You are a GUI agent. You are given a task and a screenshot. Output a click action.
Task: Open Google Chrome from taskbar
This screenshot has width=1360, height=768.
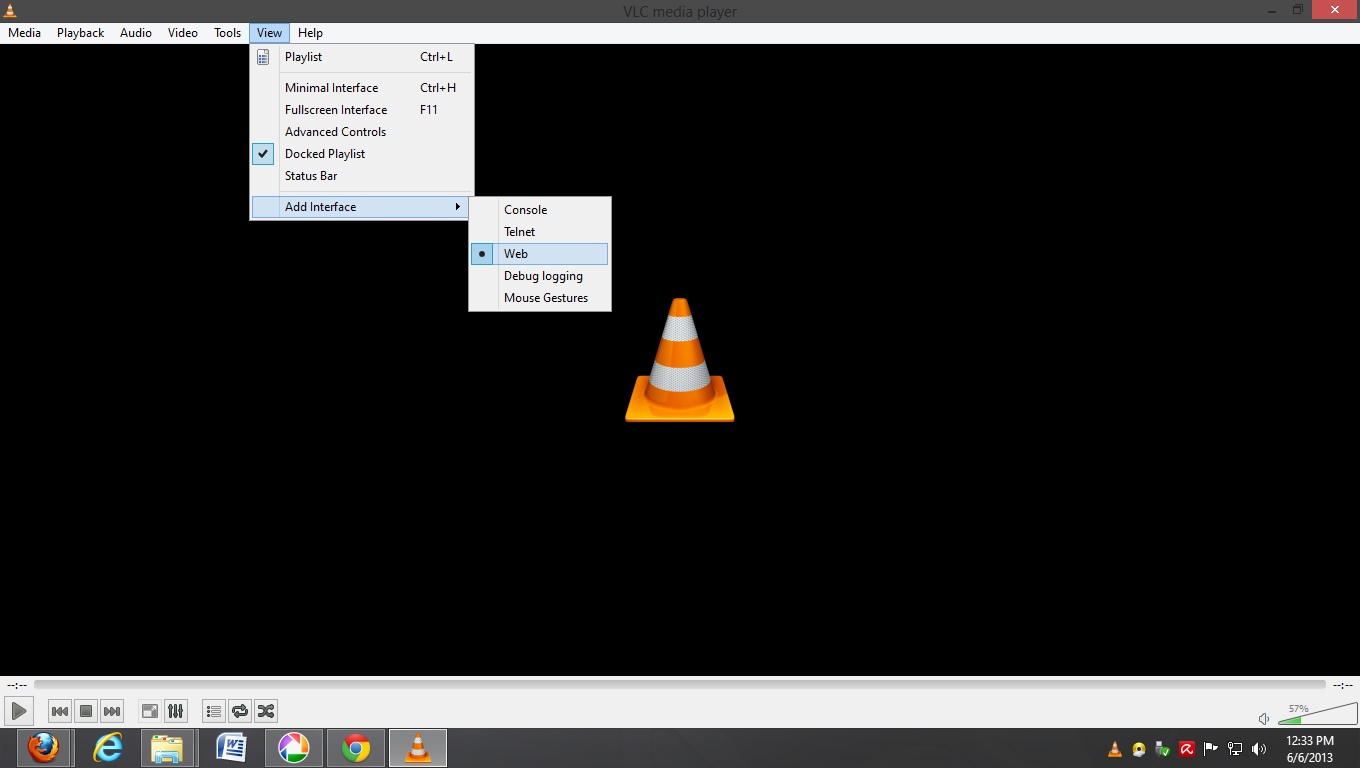click(x=355, y=748)
